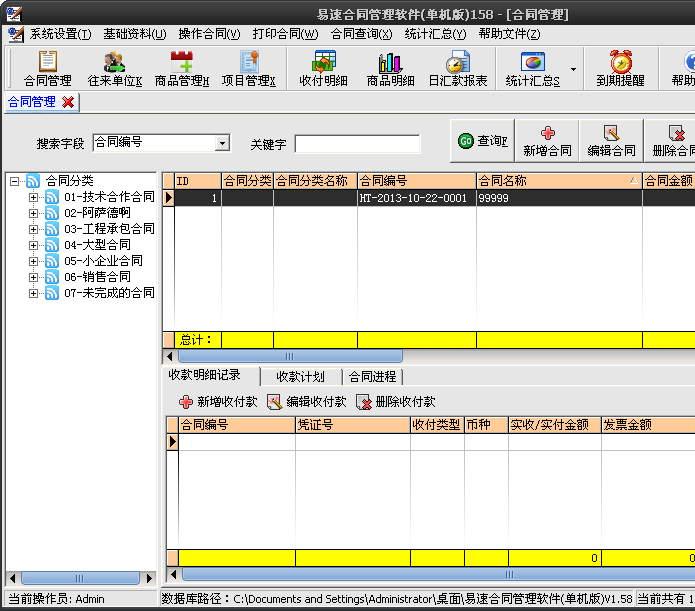This screenshot has width=695, height=611.
Task: Click icon of 01-技术合作合同 node
Action: pyautogui.click(x=52, y=196)
